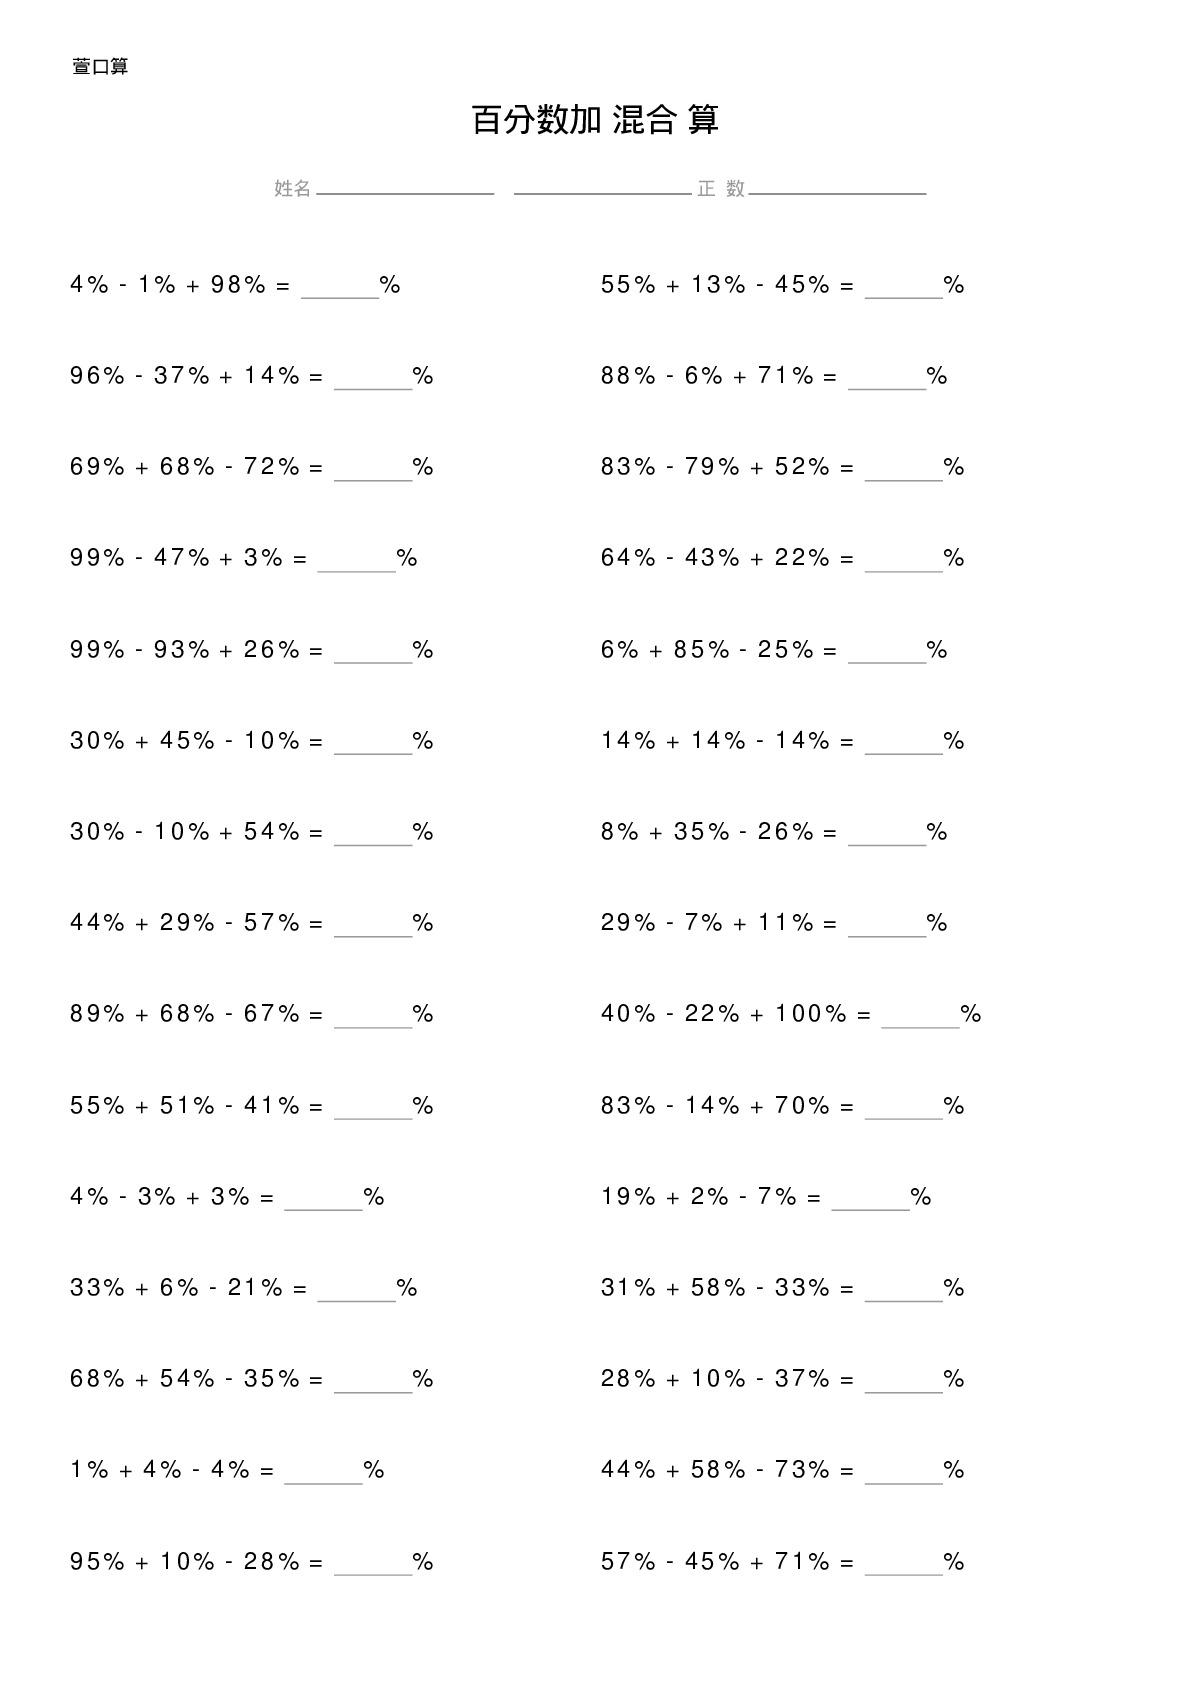Click the header text 萱口算

point(100,67)
